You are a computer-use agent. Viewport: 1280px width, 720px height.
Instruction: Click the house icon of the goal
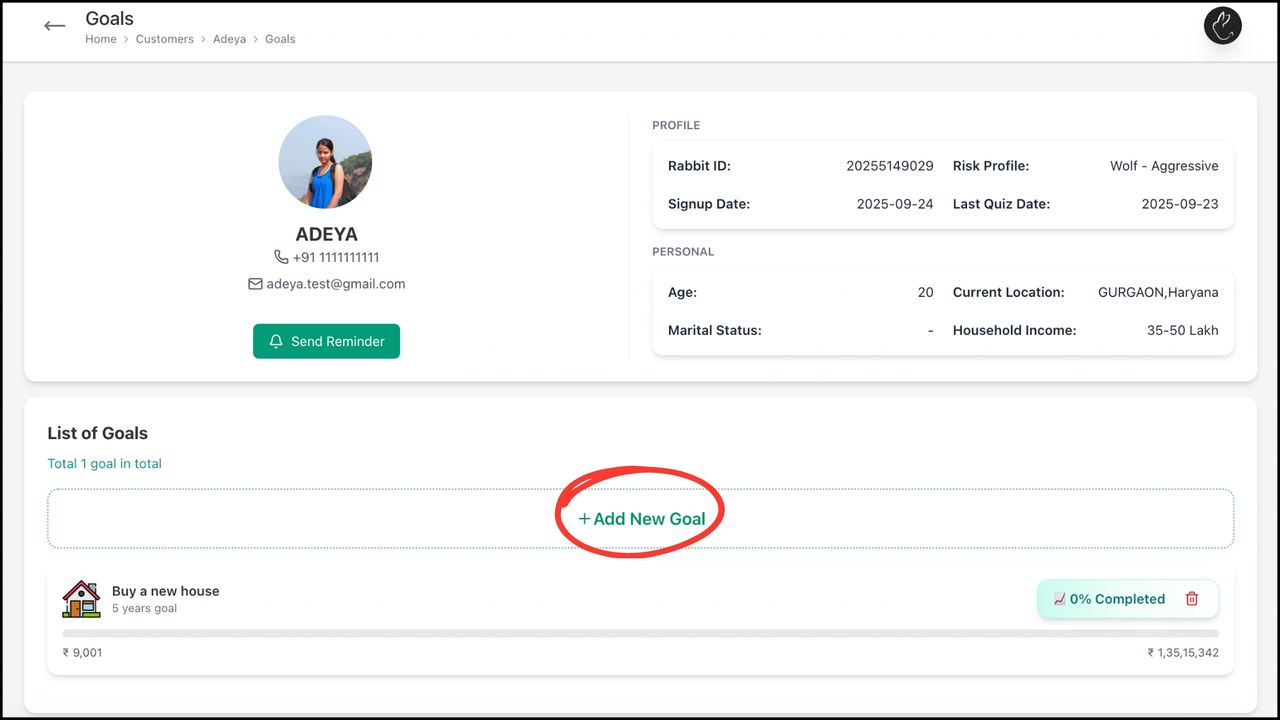(81, 599)
